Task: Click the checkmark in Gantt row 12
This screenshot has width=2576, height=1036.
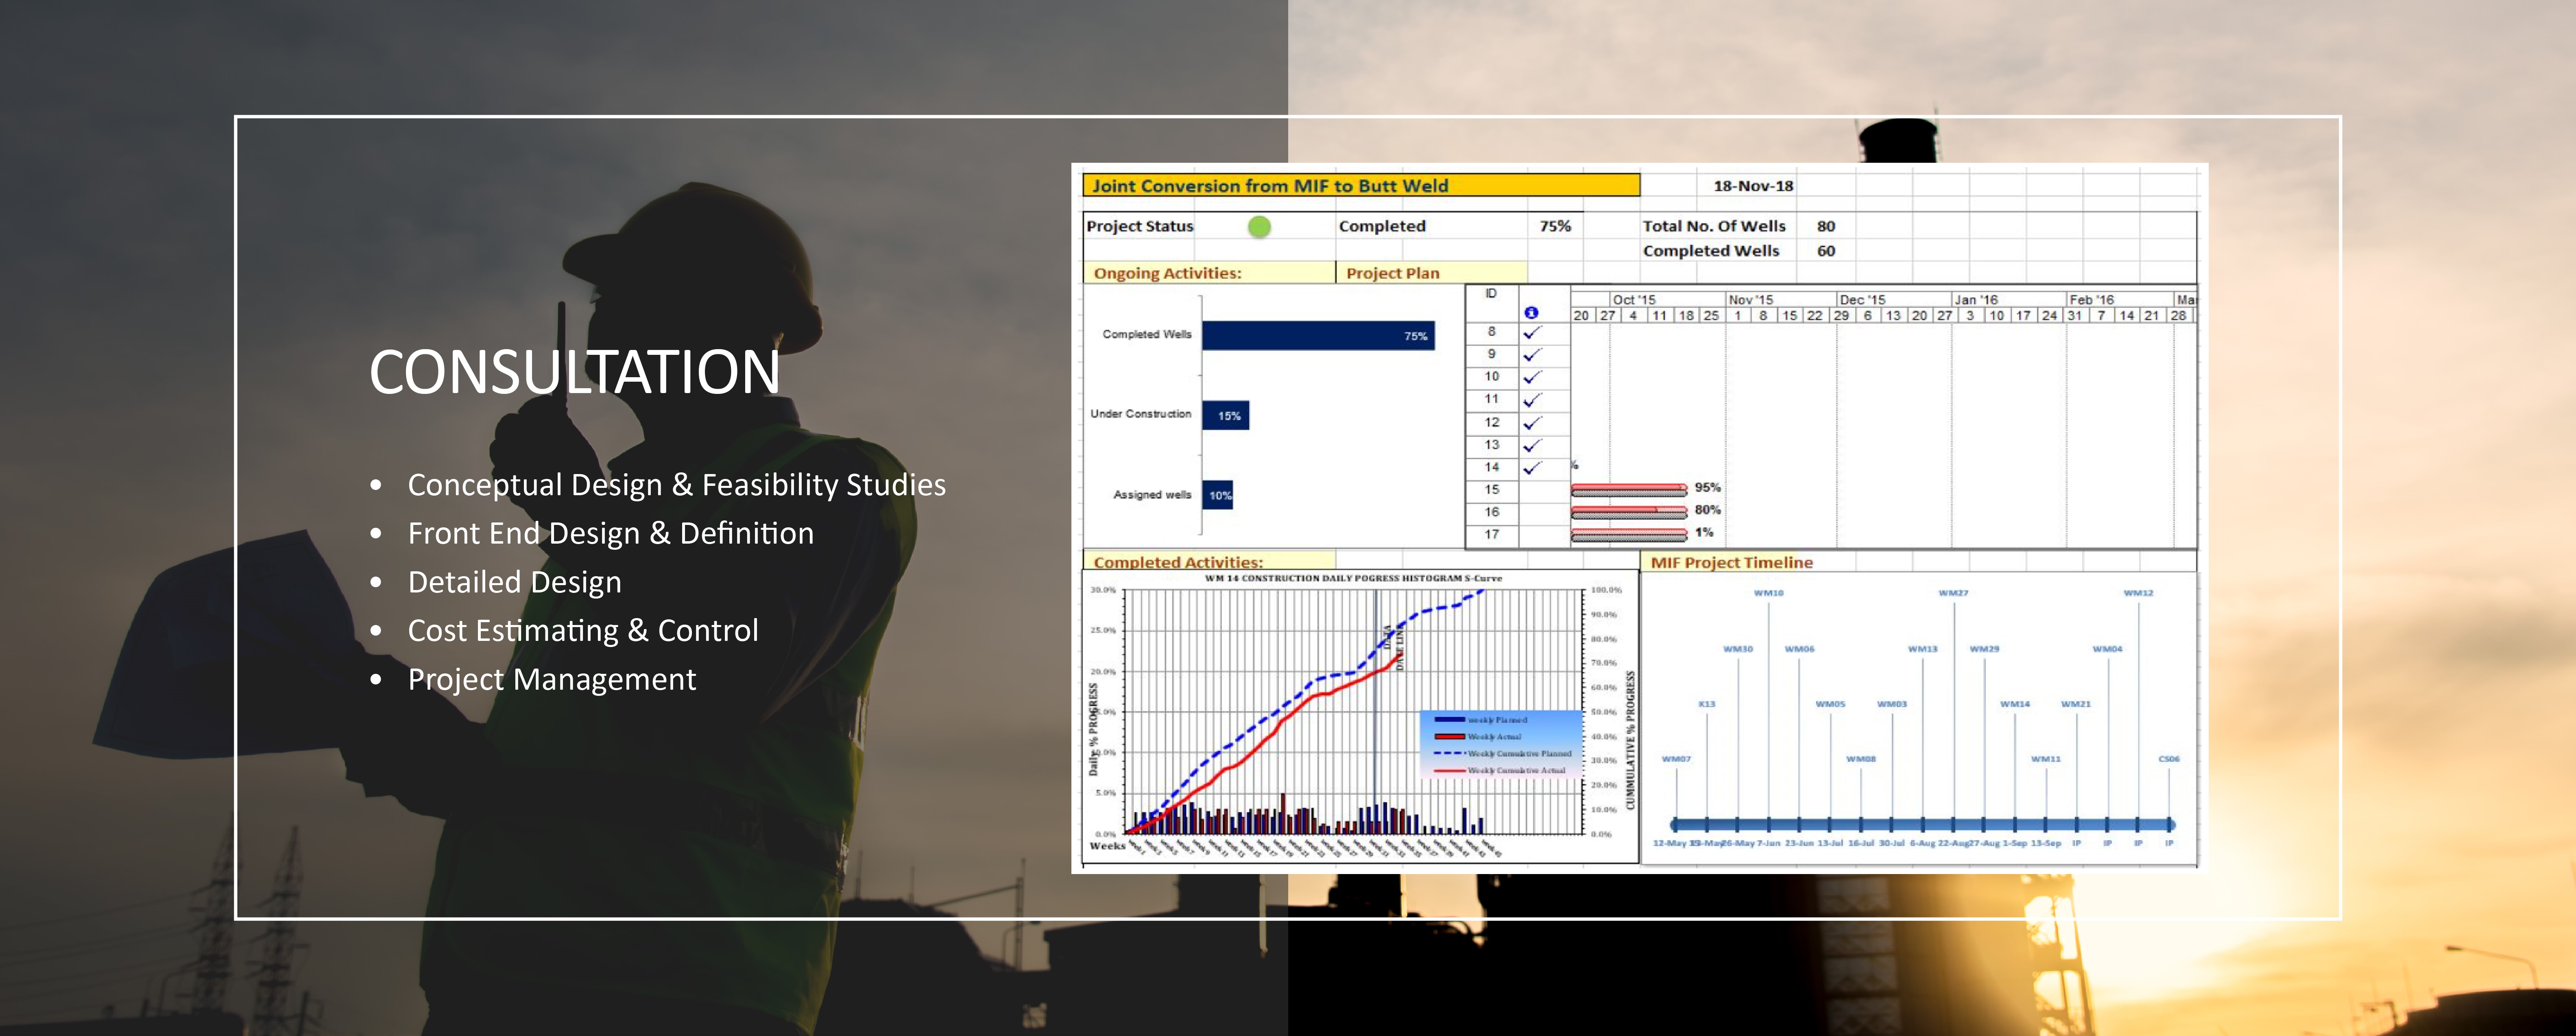Action: click(x=1532, y=423)
